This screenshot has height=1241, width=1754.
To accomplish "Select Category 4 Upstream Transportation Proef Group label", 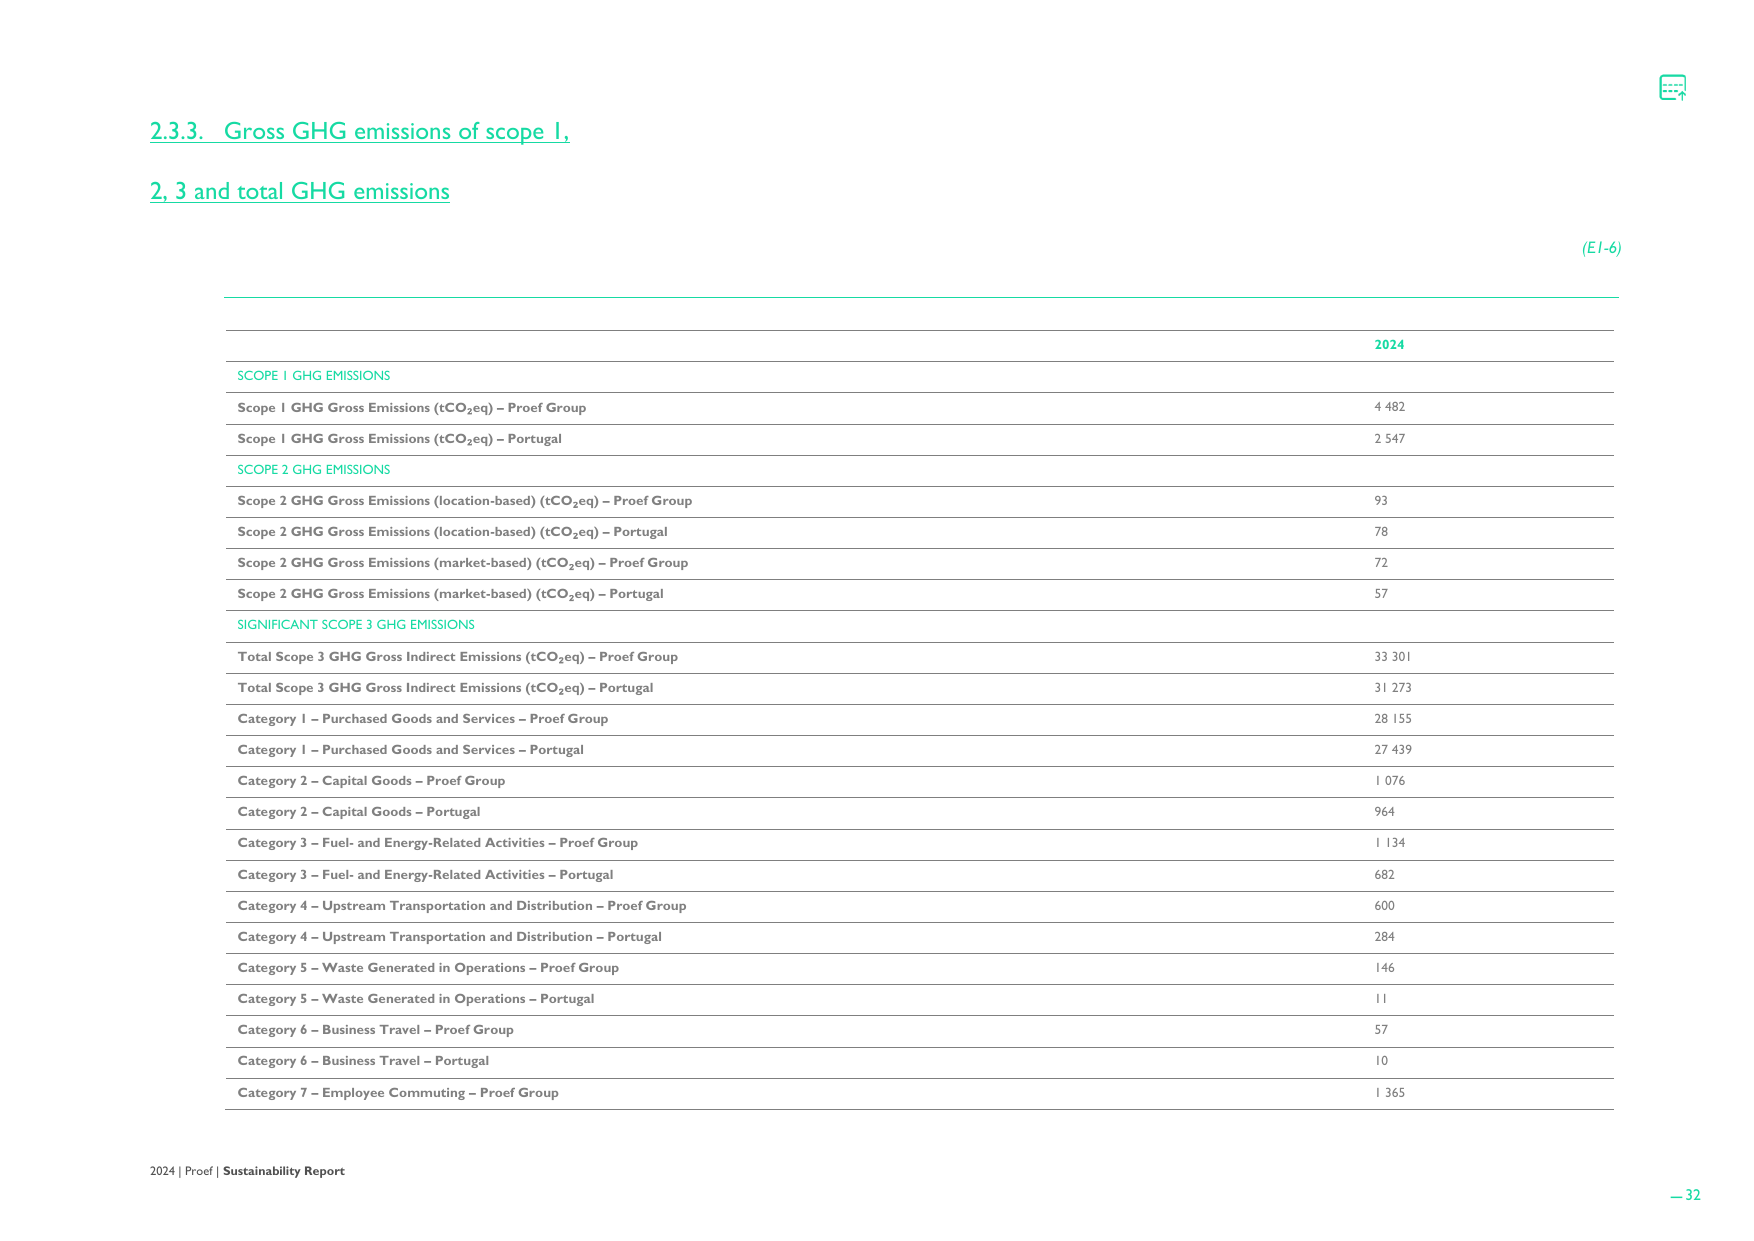I will pos(462,906).
